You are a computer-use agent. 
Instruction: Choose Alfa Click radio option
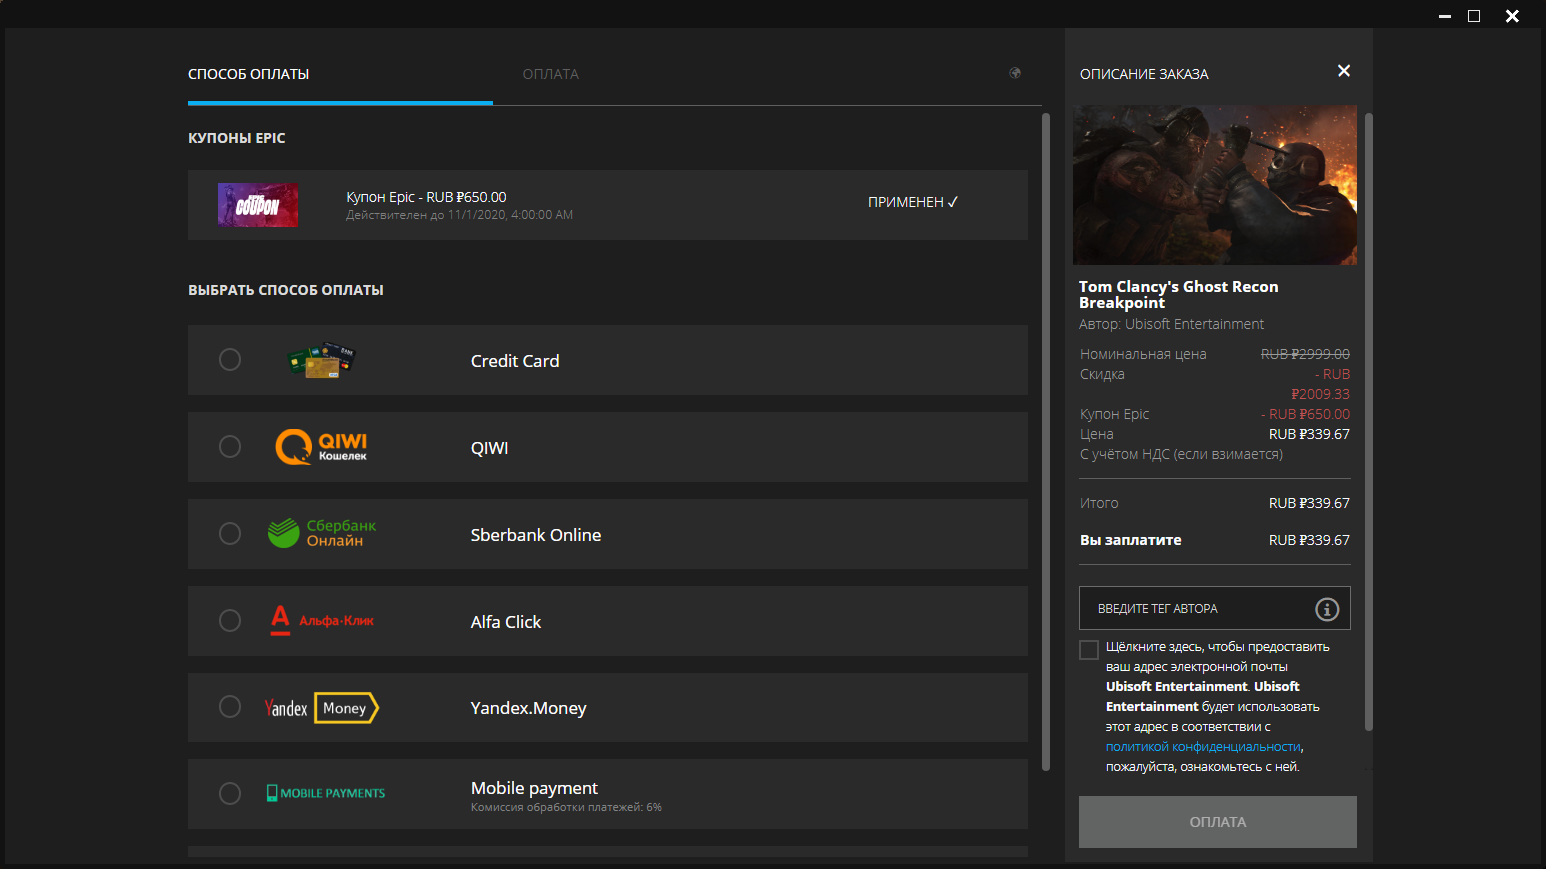pos(230,621)
